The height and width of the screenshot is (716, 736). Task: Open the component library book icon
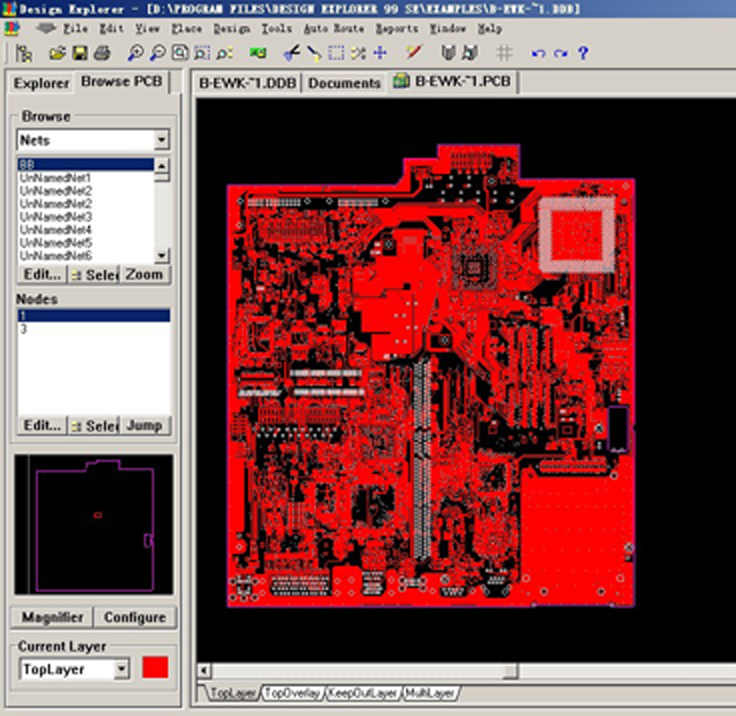[448, 53]
